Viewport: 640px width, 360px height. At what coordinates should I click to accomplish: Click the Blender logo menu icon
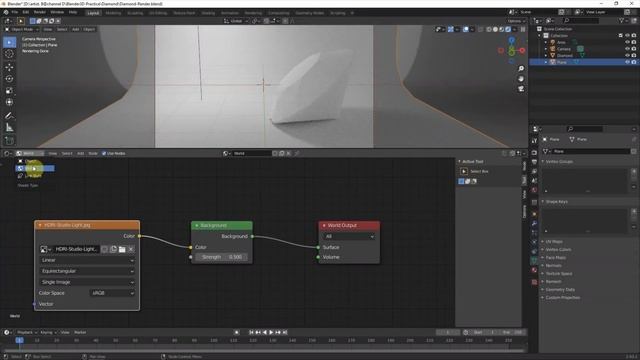(6, 12)
